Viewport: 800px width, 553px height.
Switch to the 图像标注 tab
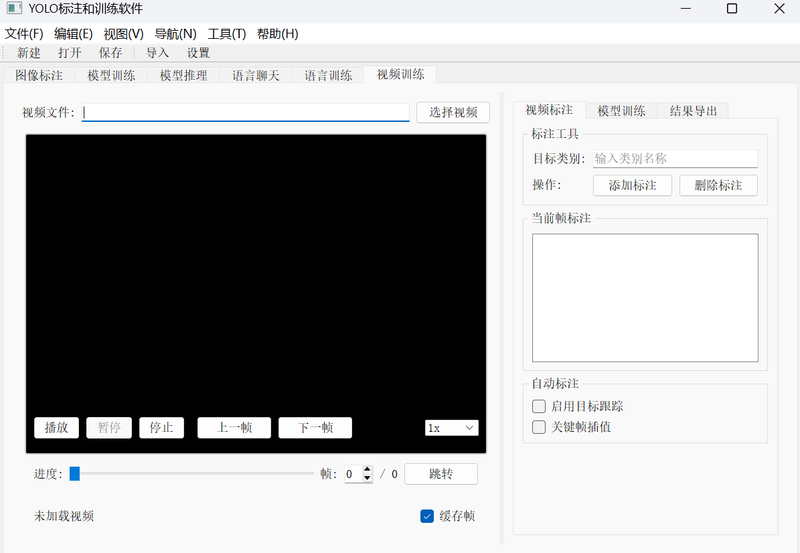click(39, 76)
